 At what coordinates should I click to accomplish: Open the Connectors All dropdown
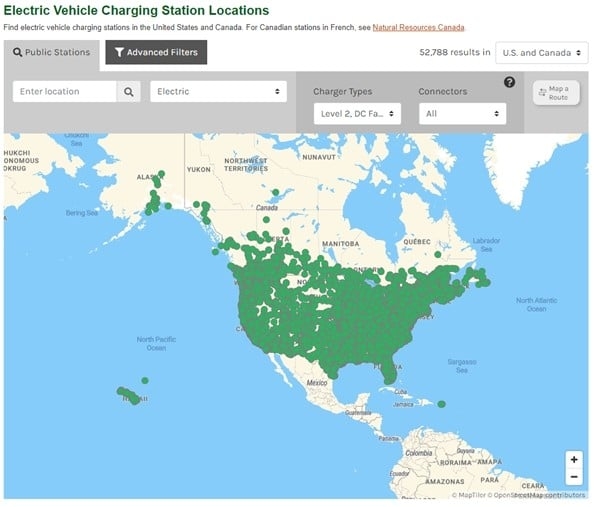click(x=462, y=114)
